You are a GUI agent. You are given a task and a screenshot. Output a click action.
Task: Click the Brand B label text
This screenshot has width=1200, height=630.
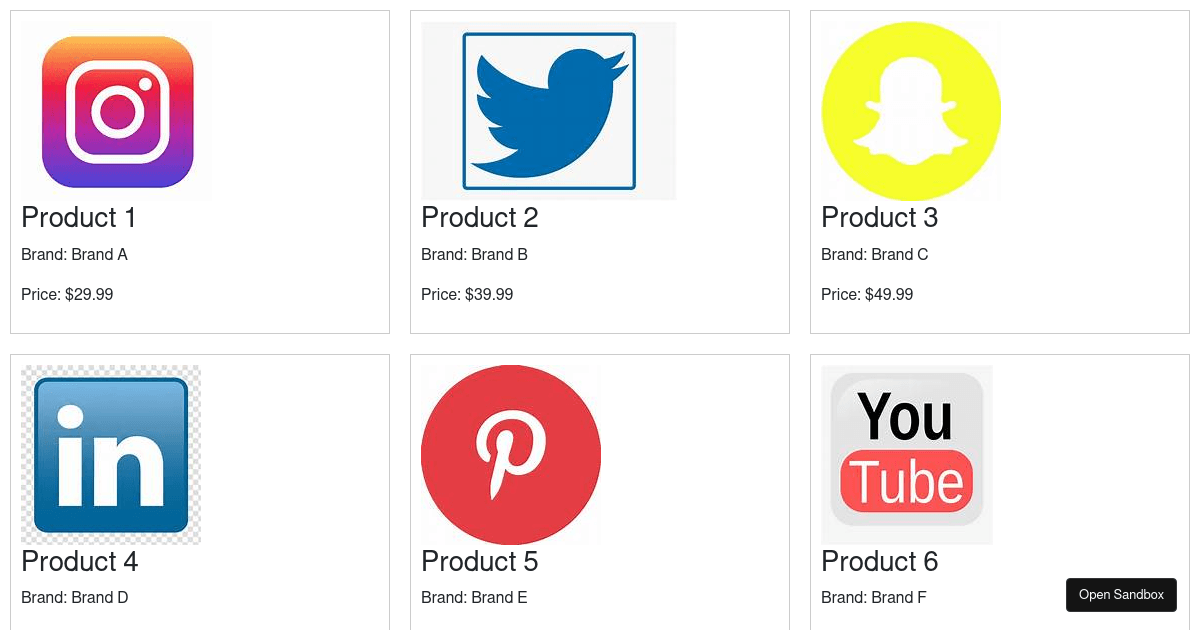pyautogui.click(x=475, y=254)
